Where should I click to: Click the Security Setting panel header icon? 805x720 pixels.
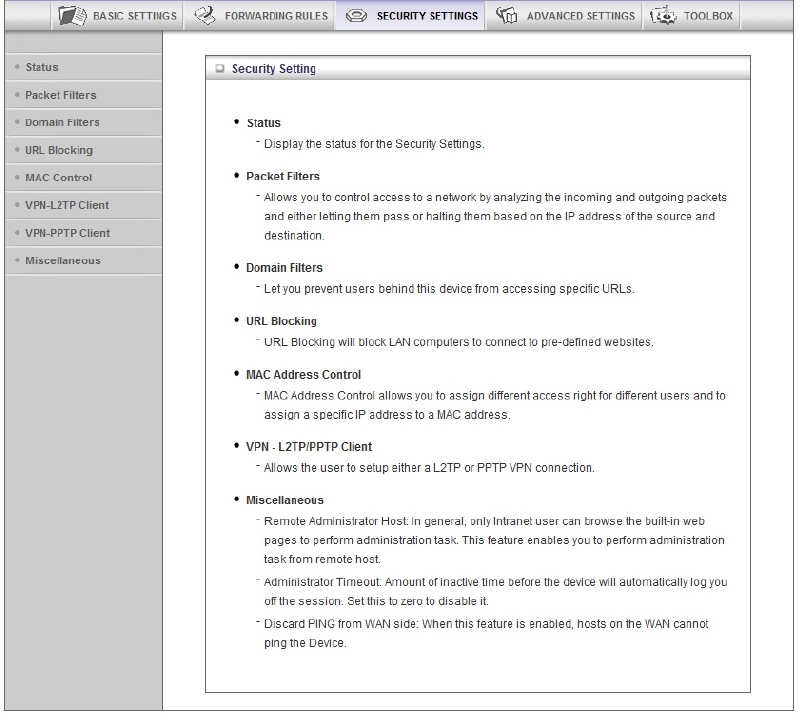(220, 68)
